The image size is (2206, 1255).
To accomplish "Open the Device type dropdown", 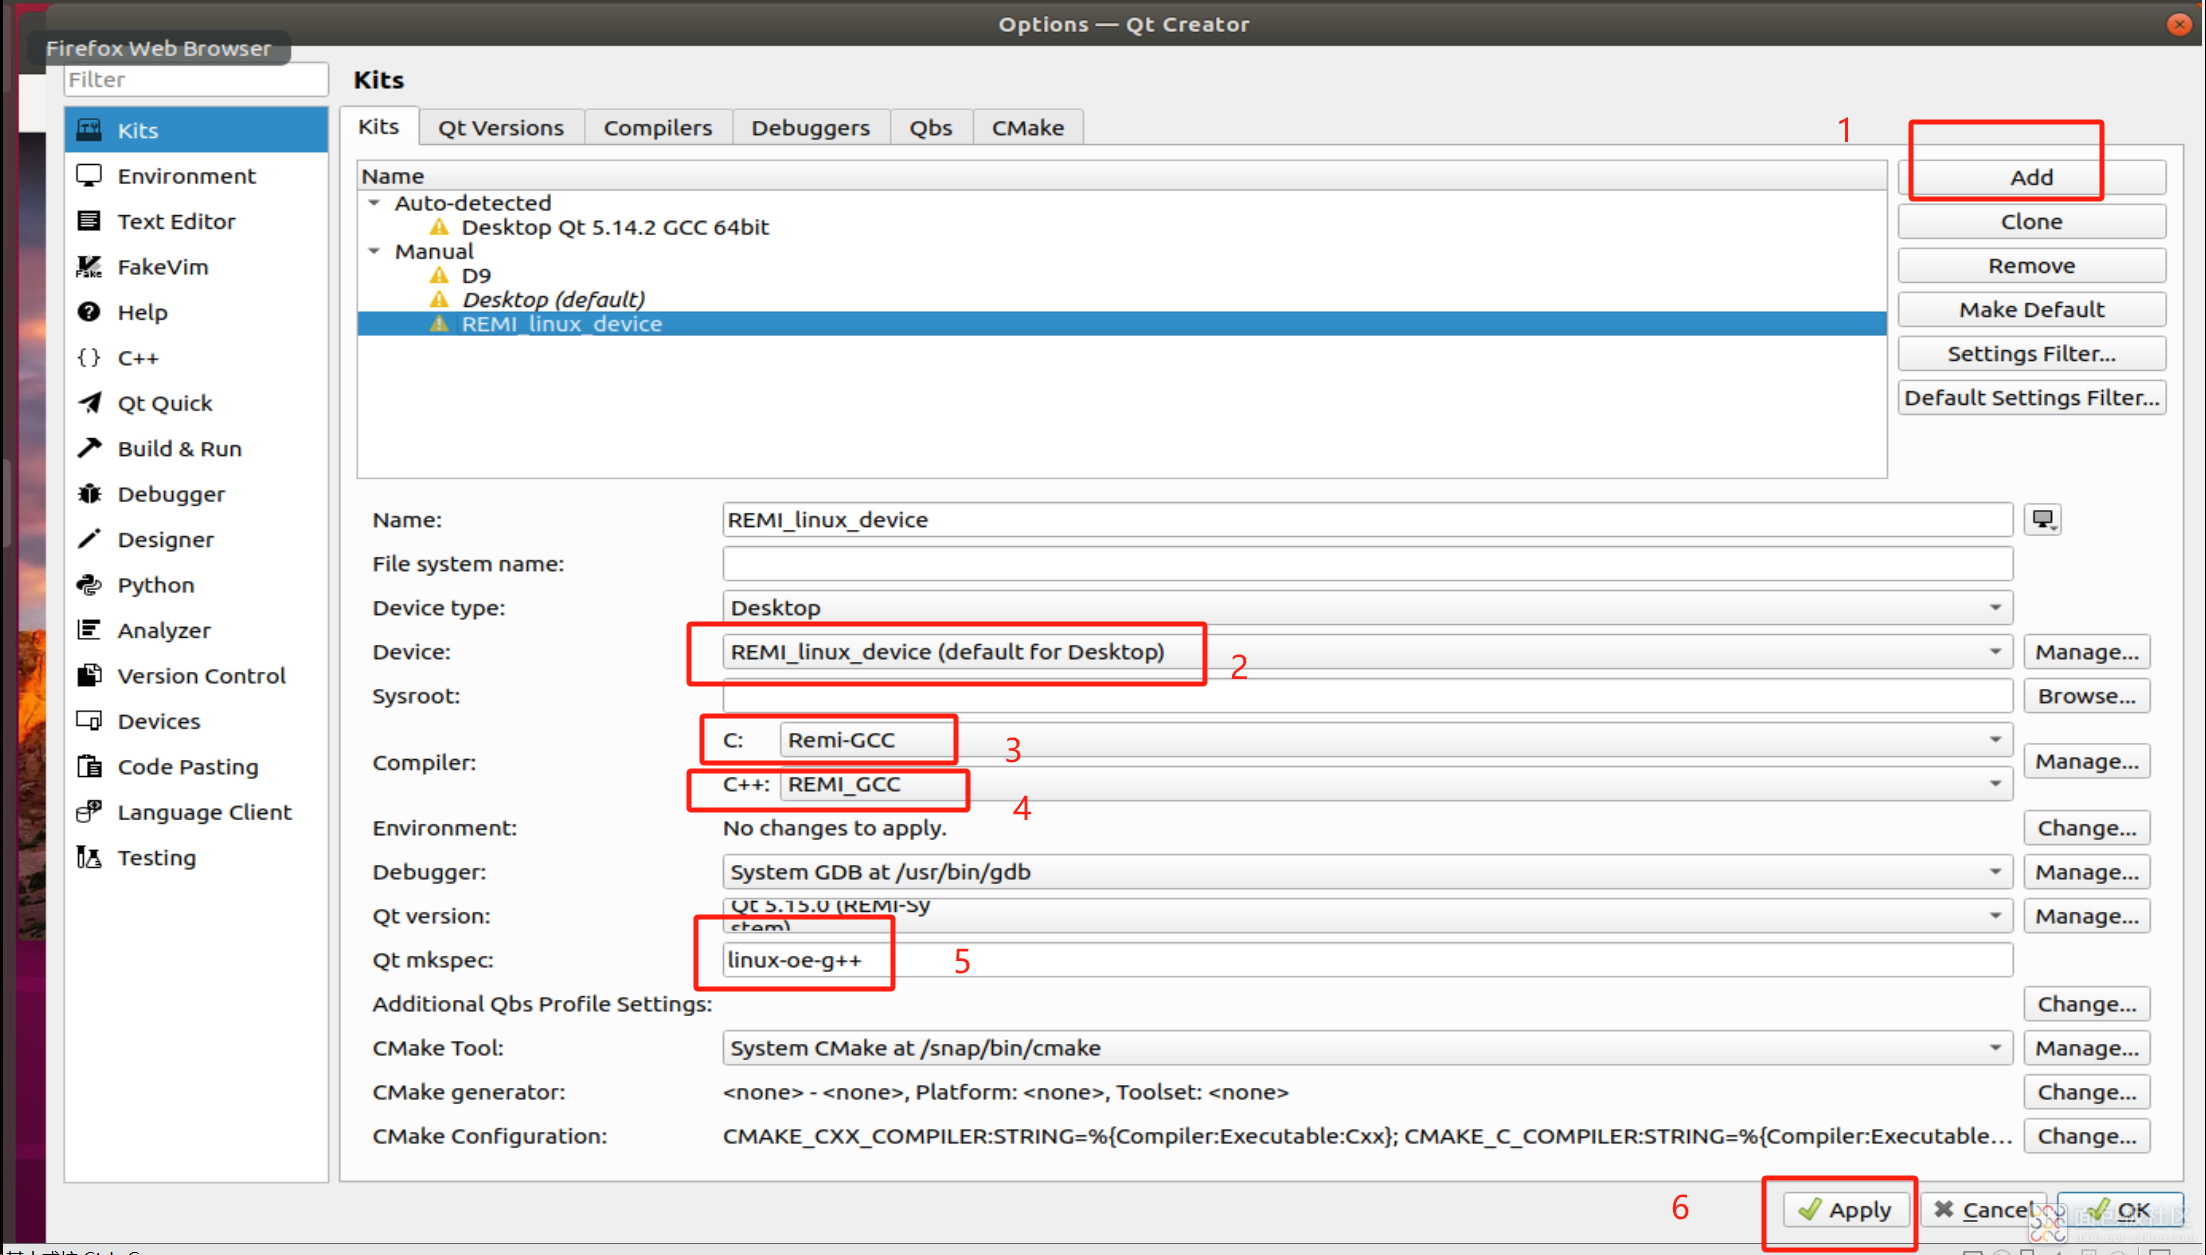I will pos(1367,608).
